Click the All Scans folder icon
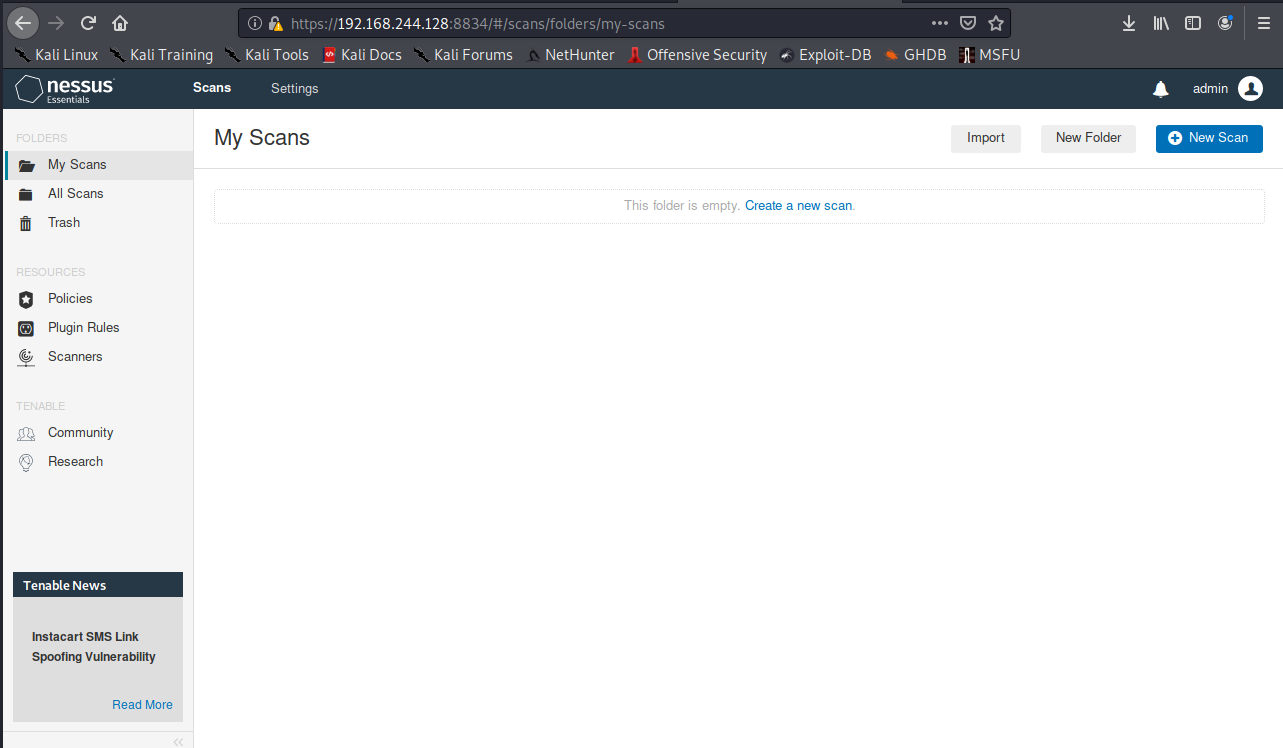Image resolution: width=1283 pixels, height=748 pixels. [26, 194]
